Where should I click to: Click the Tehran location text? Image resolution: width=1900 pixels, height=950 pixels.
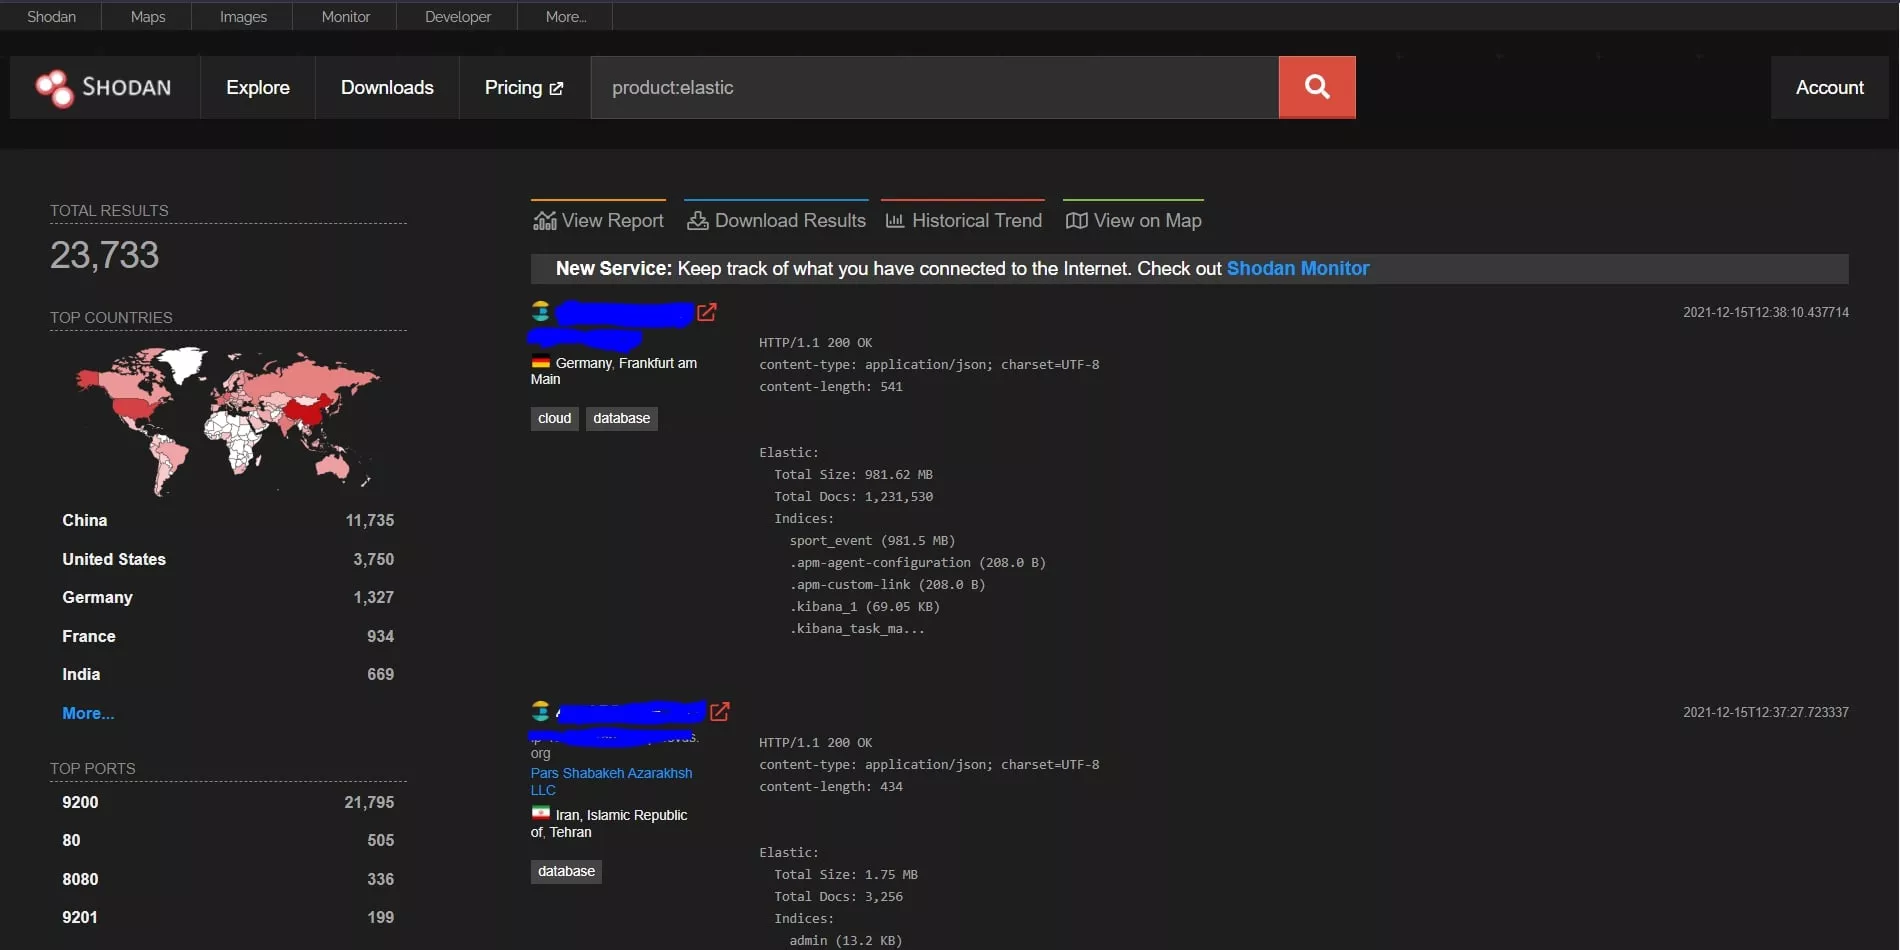(x=570, y=832)
